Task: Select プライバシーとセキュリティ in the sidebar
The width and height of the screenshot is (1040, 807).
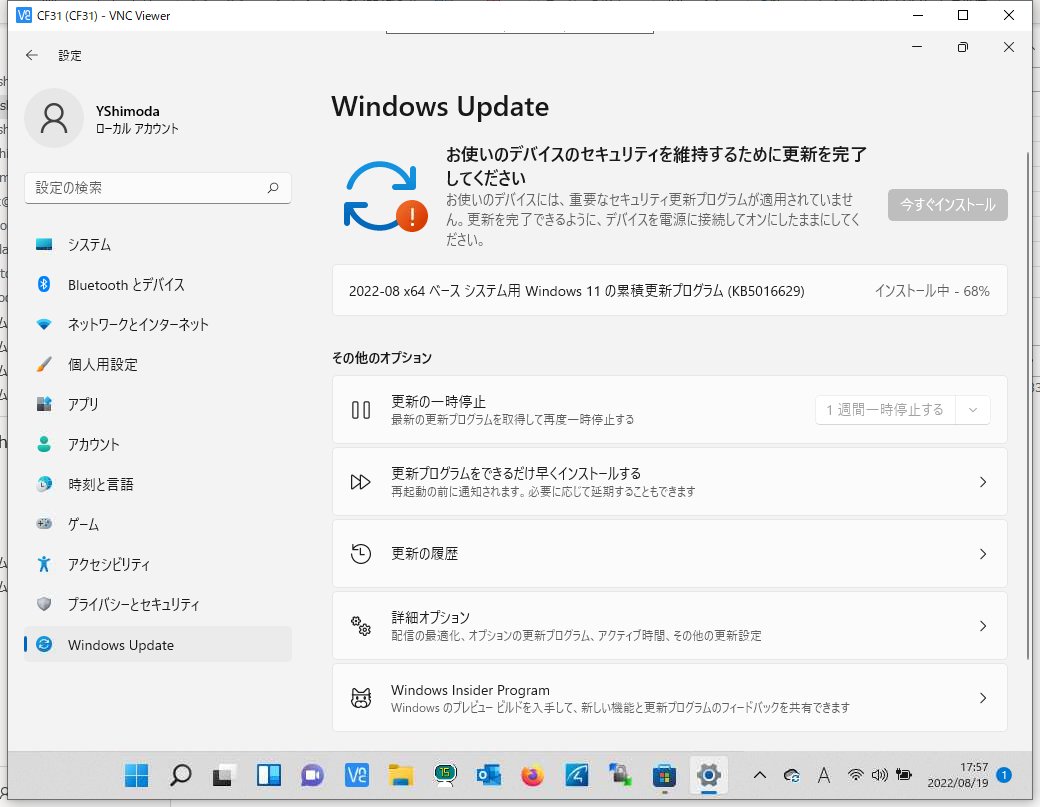Action: pyautogui.click(x=158, y=605)
